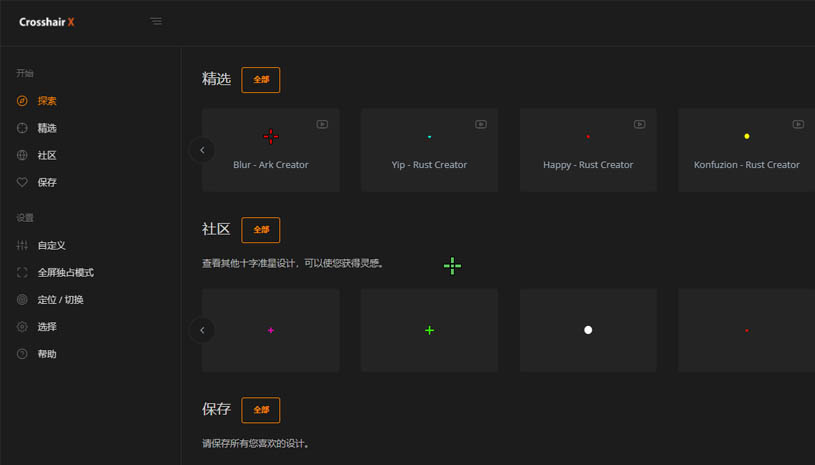Click the 全部 button next to 社区 heading
Screen dimensions: 815x465
pyautogui.click(x=261, y=230)
